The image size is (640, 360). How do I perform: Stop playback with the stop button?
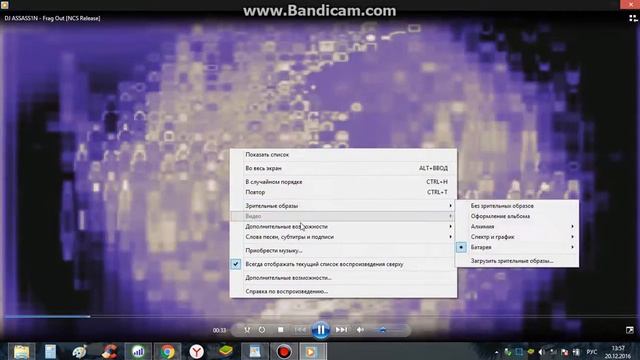[x=280, y=329]
